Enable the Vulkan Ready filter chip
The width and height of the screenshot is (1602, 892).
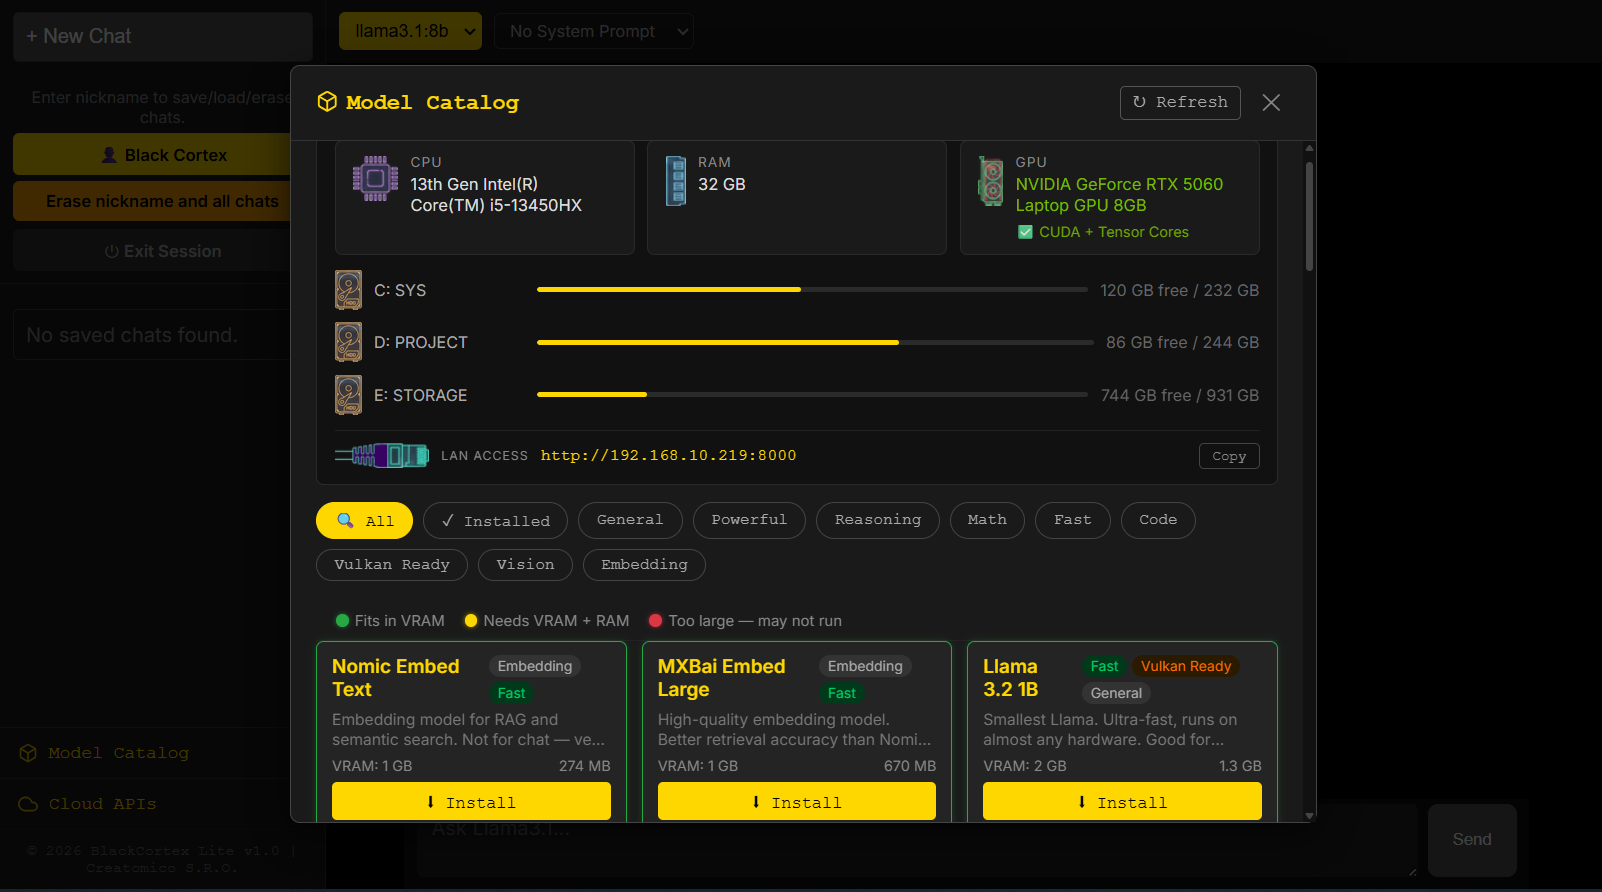click(391, 565)
